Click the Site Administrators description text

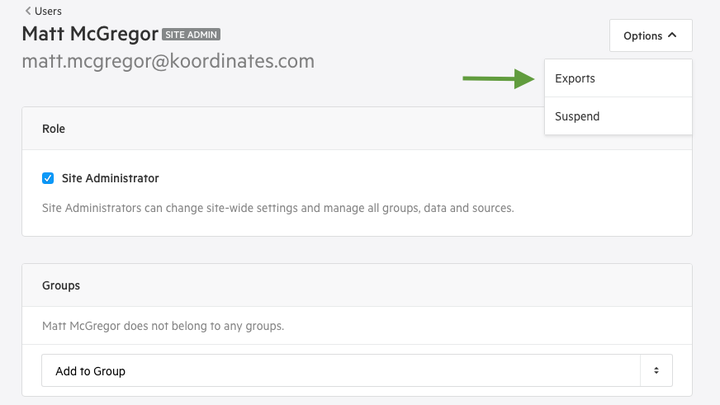tap(278, 208)
